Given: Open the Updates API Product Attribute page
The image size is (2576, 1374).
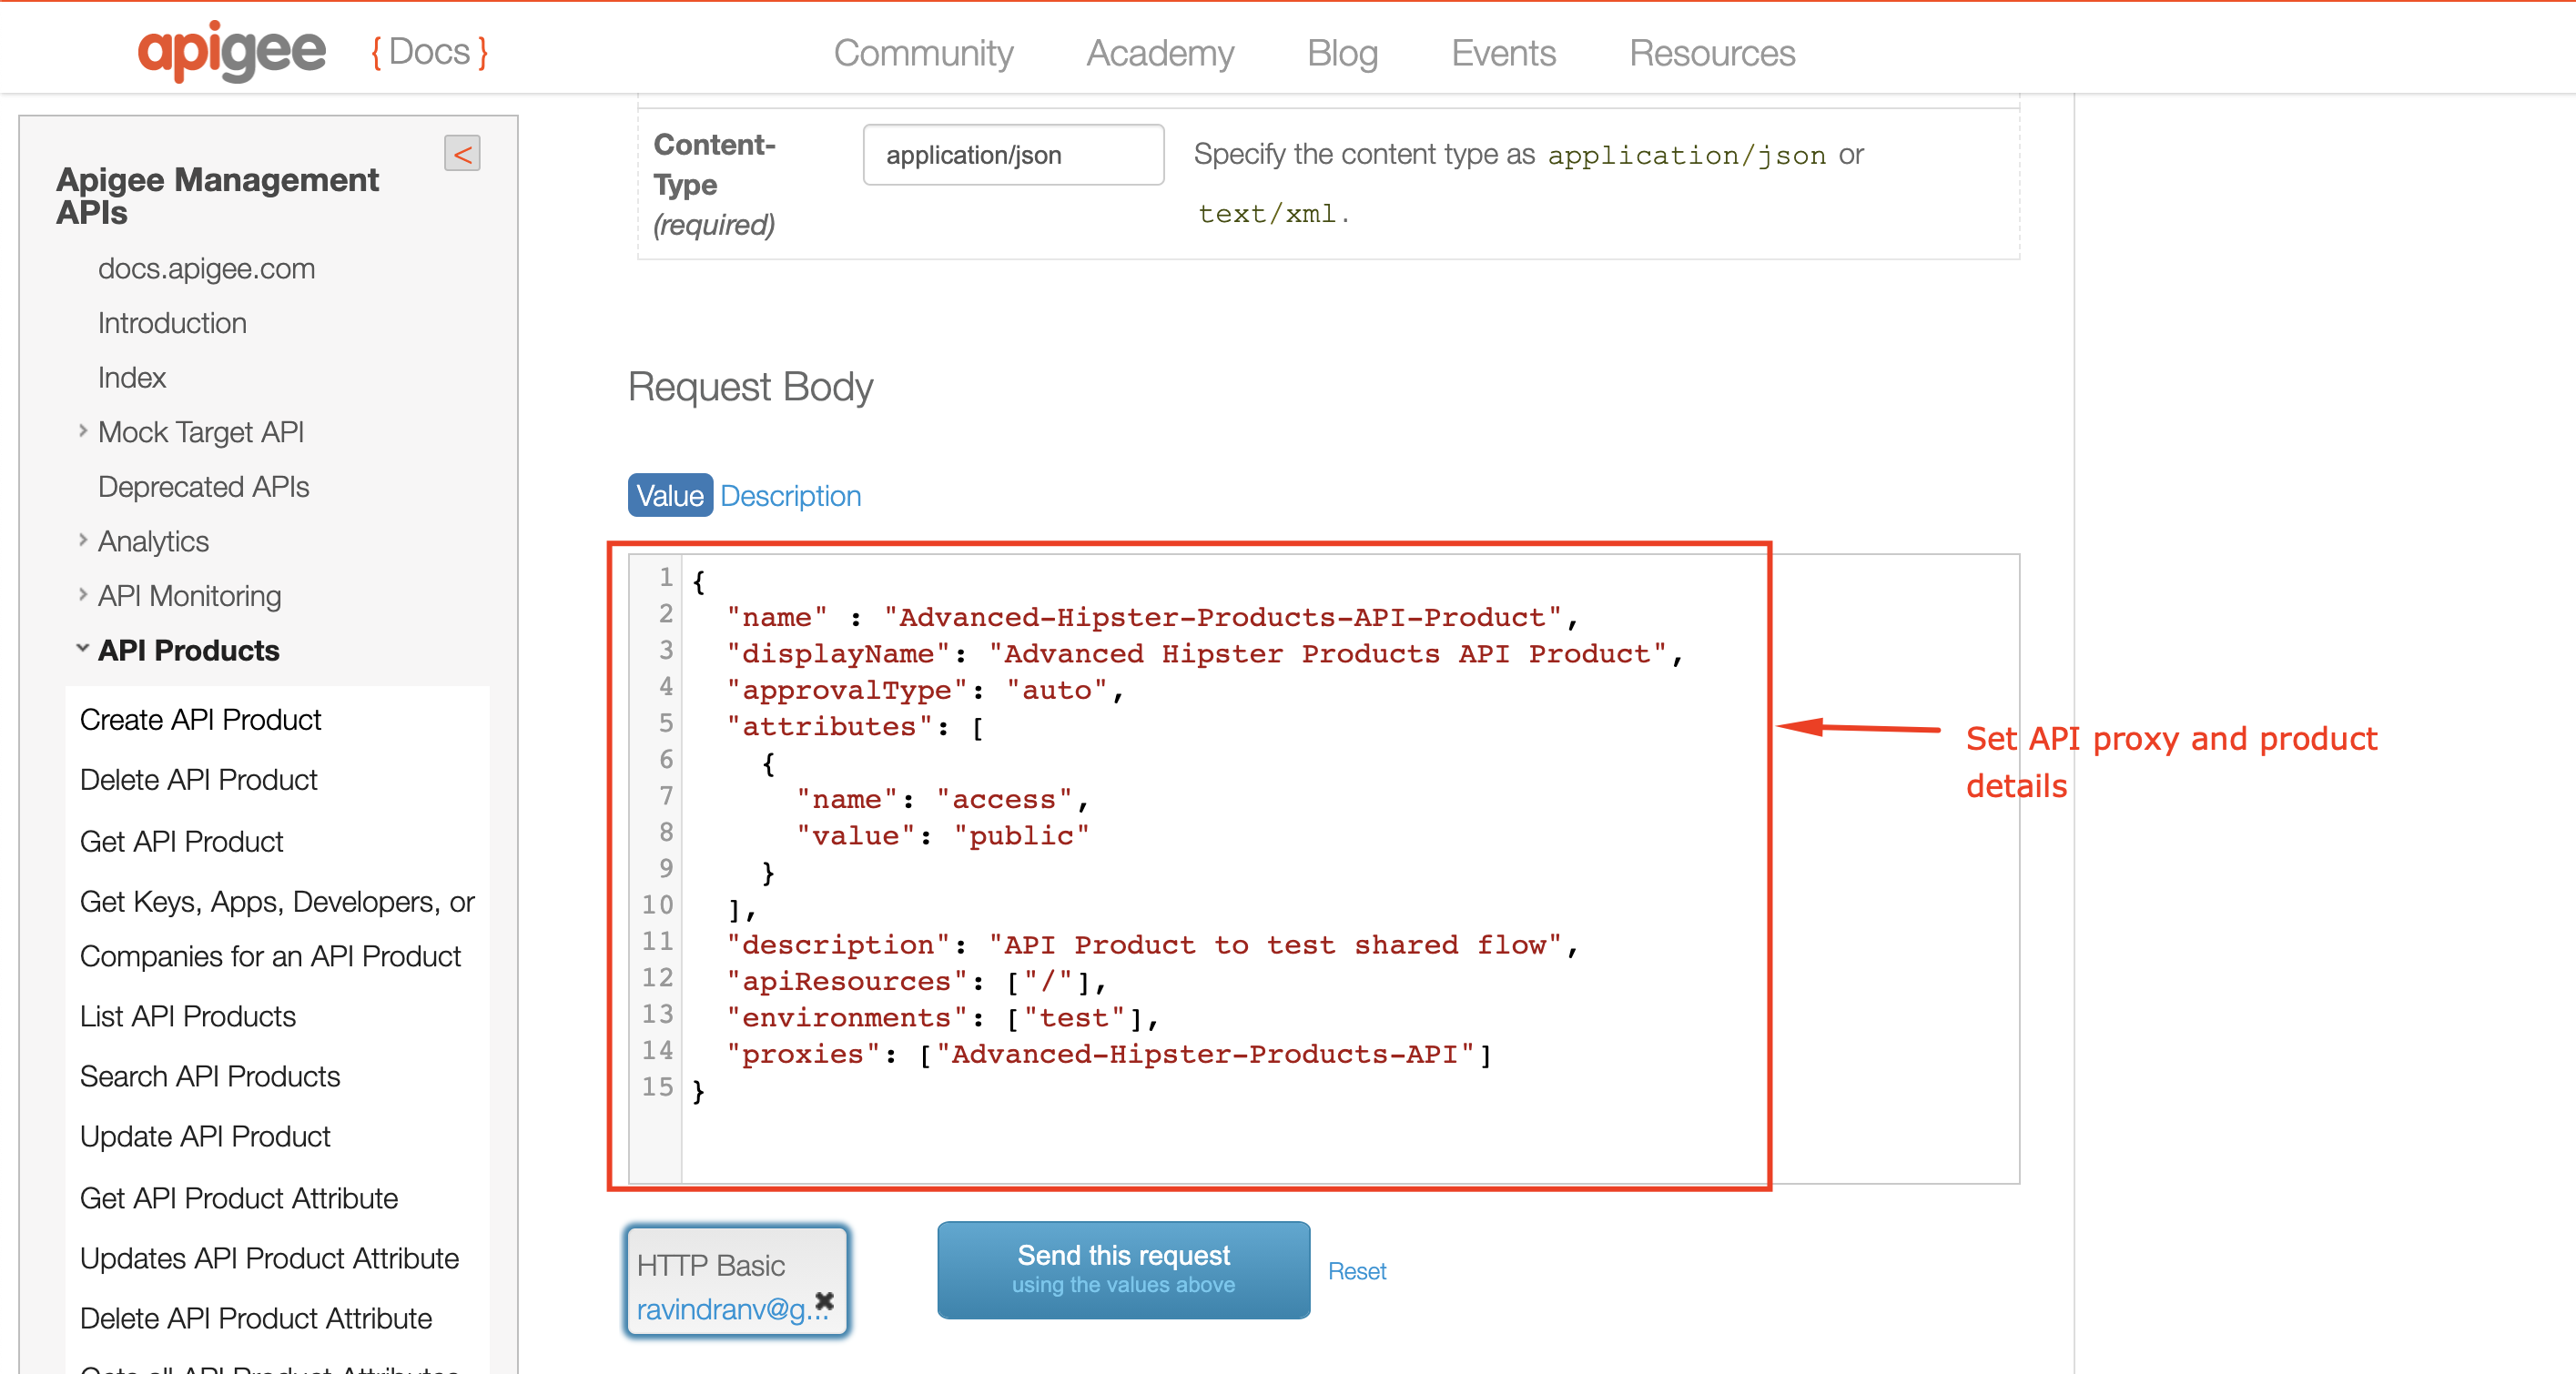Looking at the screenshot, I should tap(269, 1258).
